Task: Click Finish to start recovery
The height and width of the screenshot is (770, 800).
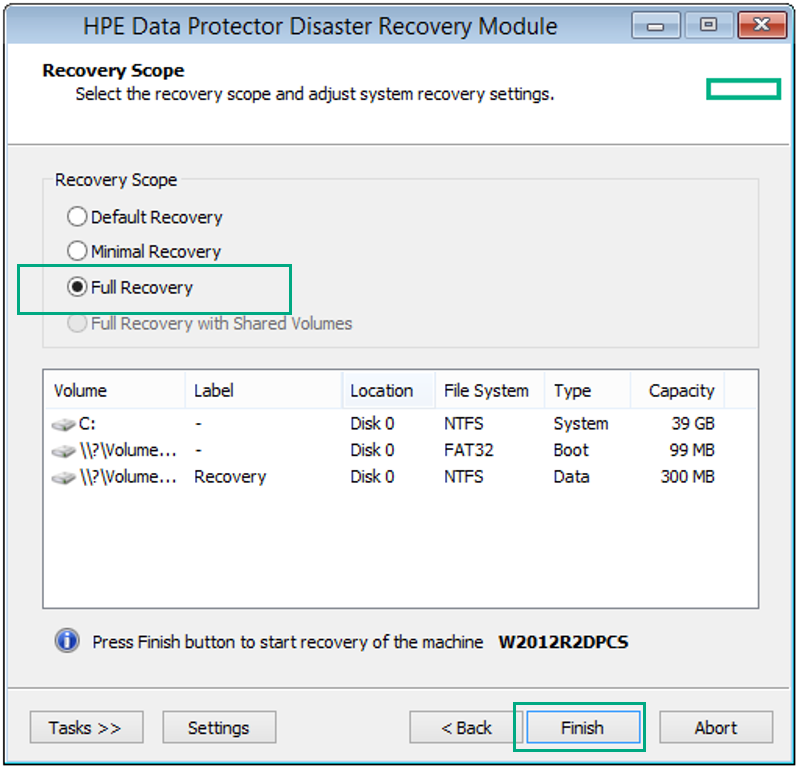Action: (583, 727)
